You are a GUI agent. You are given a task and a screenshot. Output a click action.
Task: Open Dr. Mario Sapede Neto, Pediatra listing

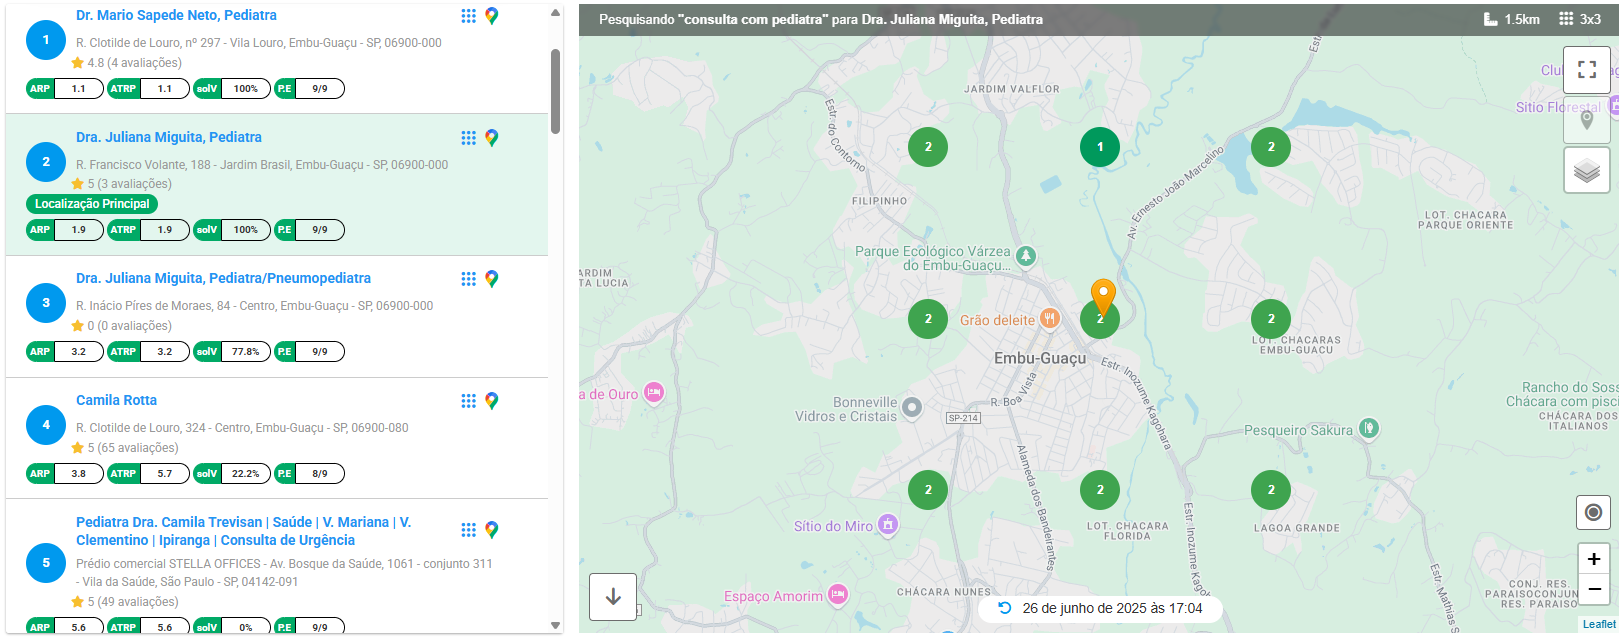click(x=176, y=16)
